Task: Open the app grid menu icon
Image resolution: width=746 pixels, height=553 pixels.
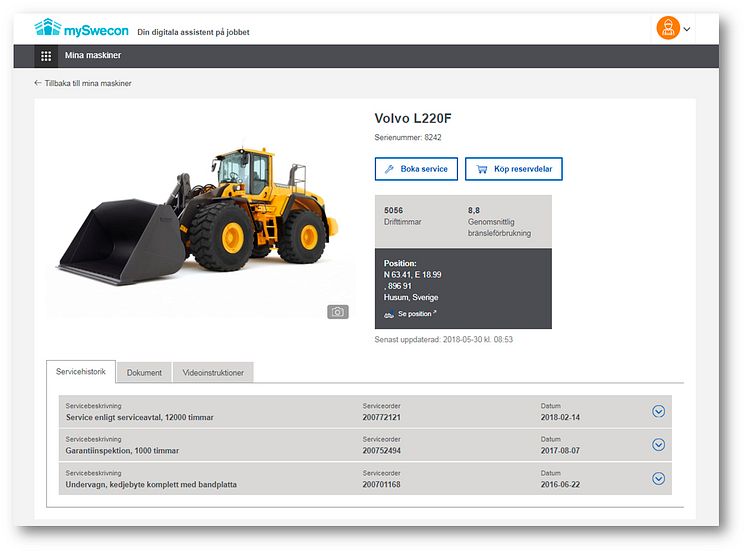Action: [46, 56]
